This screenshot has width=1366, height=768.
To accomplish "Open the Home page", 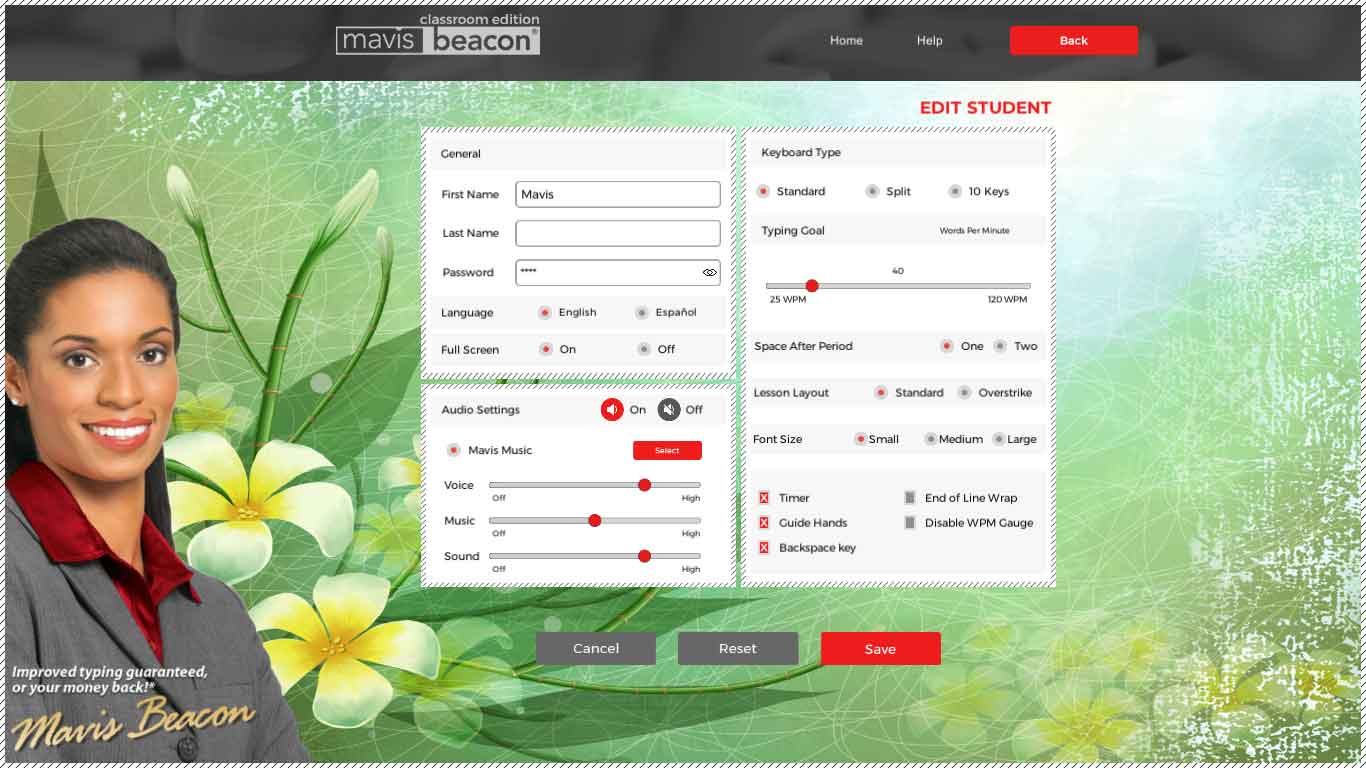I will [846, 40].
